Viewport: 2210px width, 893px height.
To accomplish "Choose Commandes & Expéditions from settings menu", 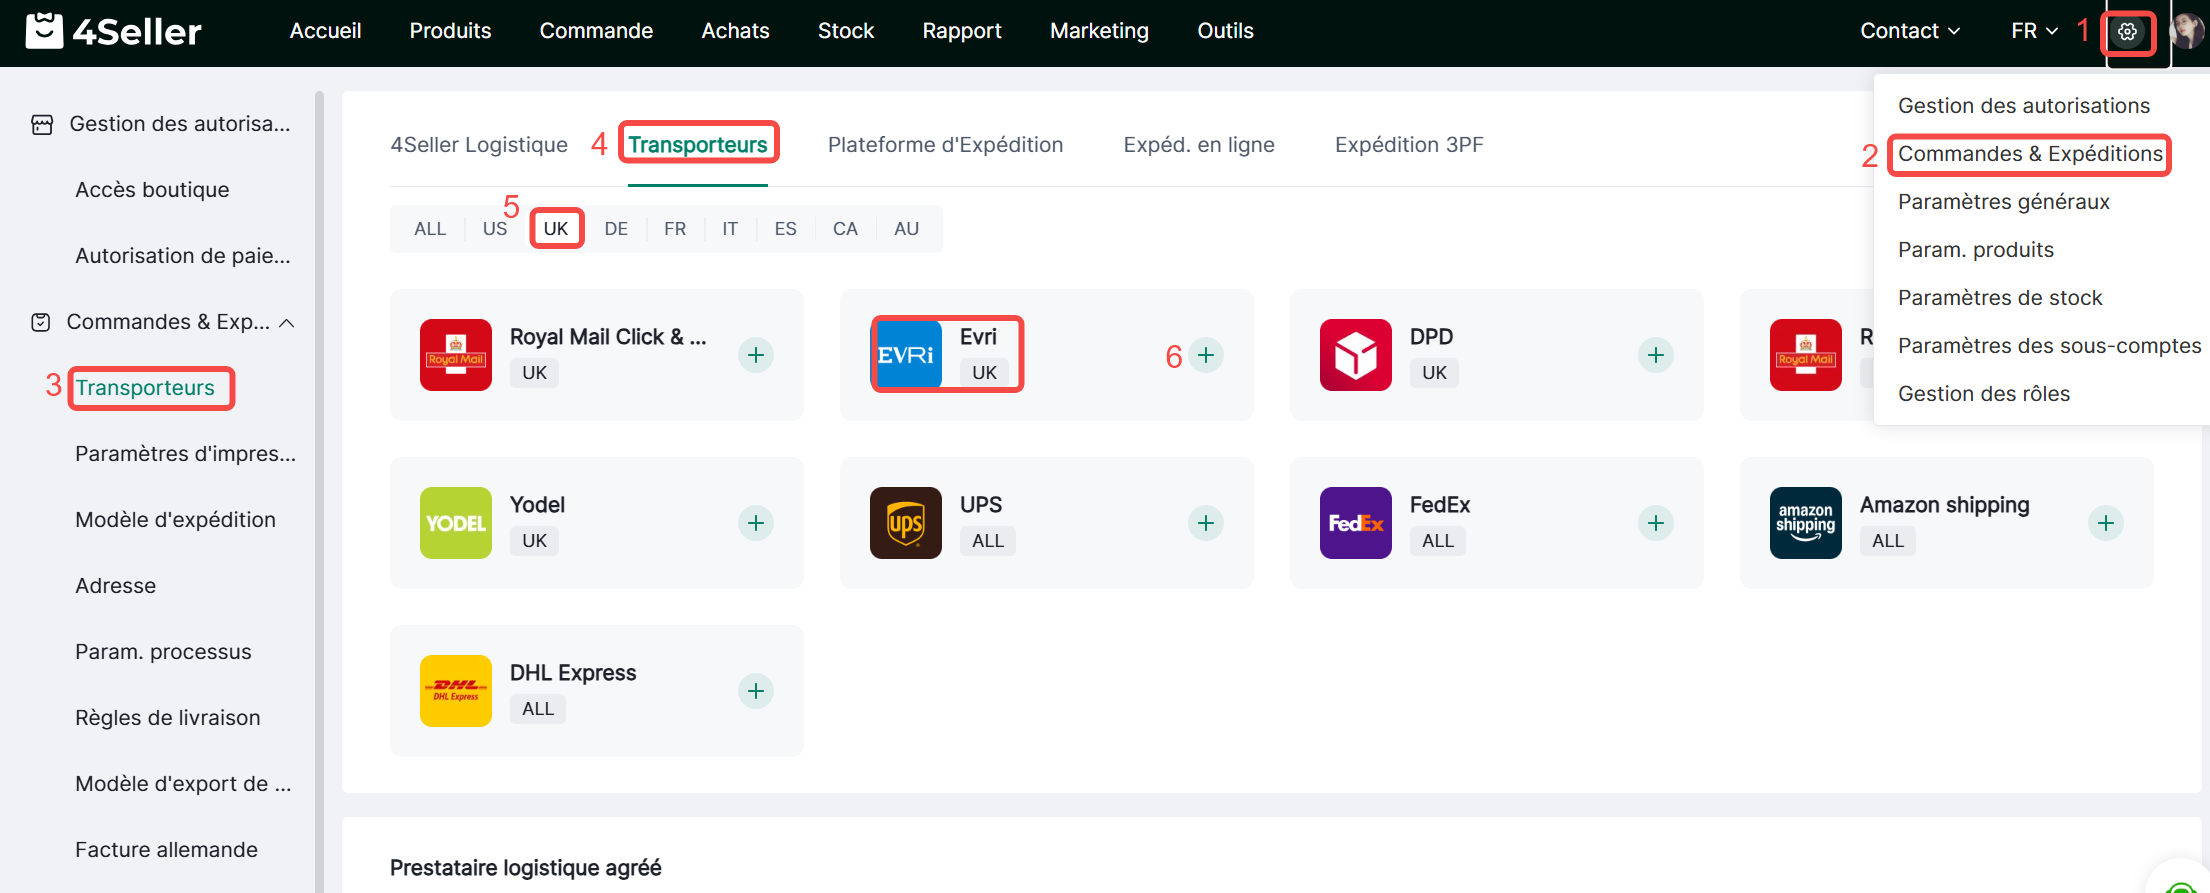I will click(x=2029, y=154).
